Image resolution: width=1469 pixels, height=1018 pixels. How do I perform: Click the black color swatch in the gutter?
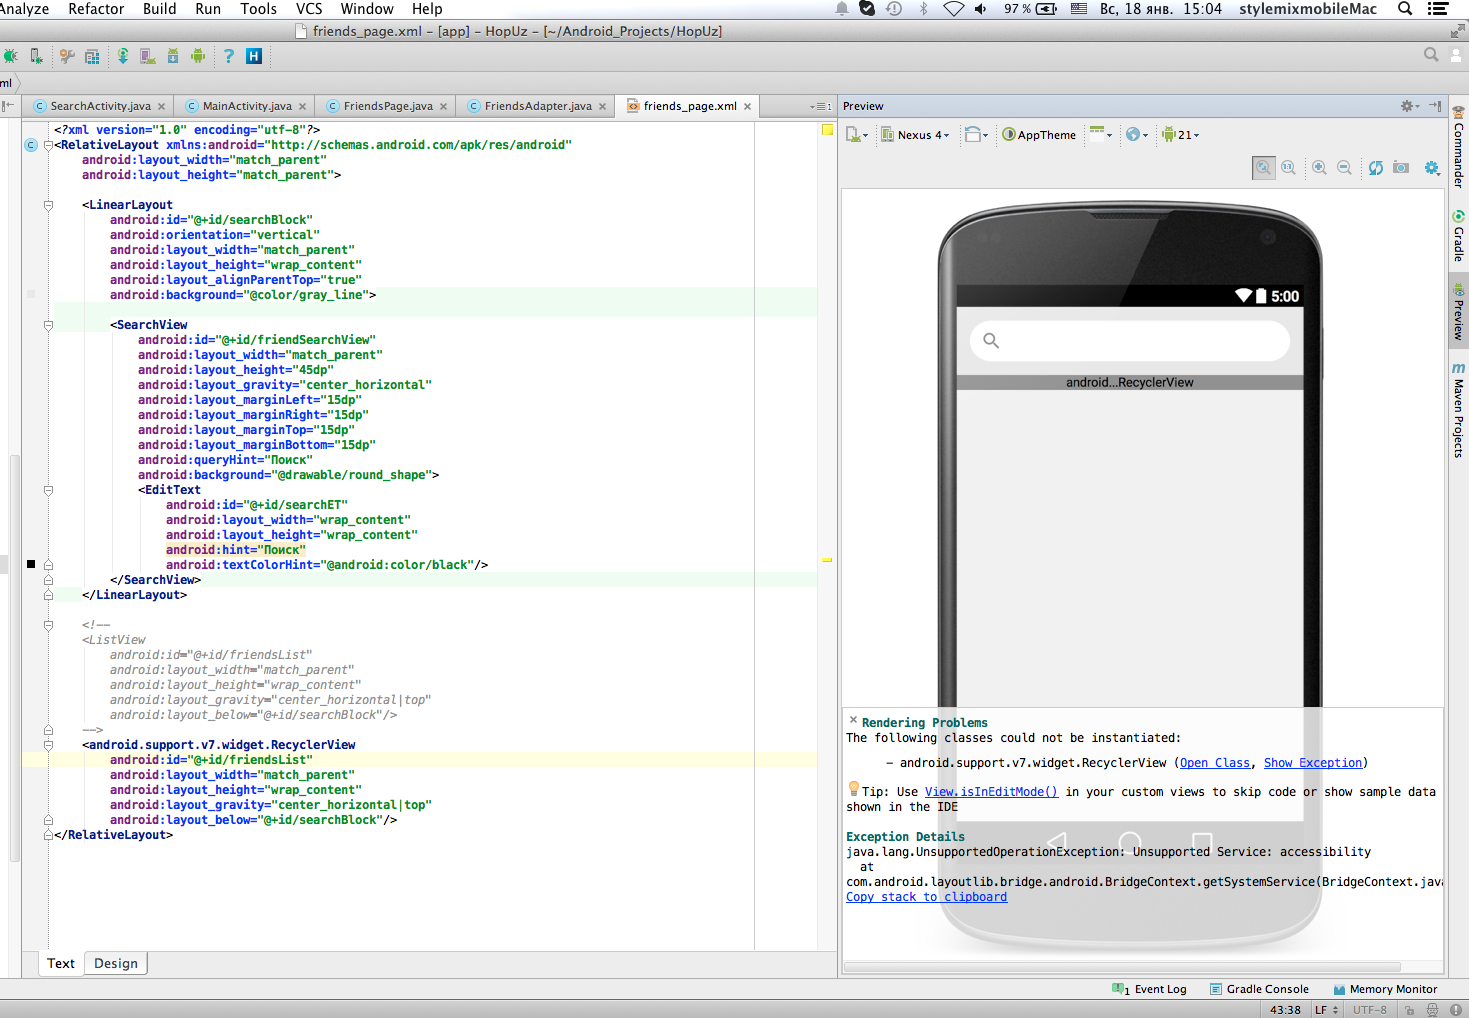(x=31, y=565)
